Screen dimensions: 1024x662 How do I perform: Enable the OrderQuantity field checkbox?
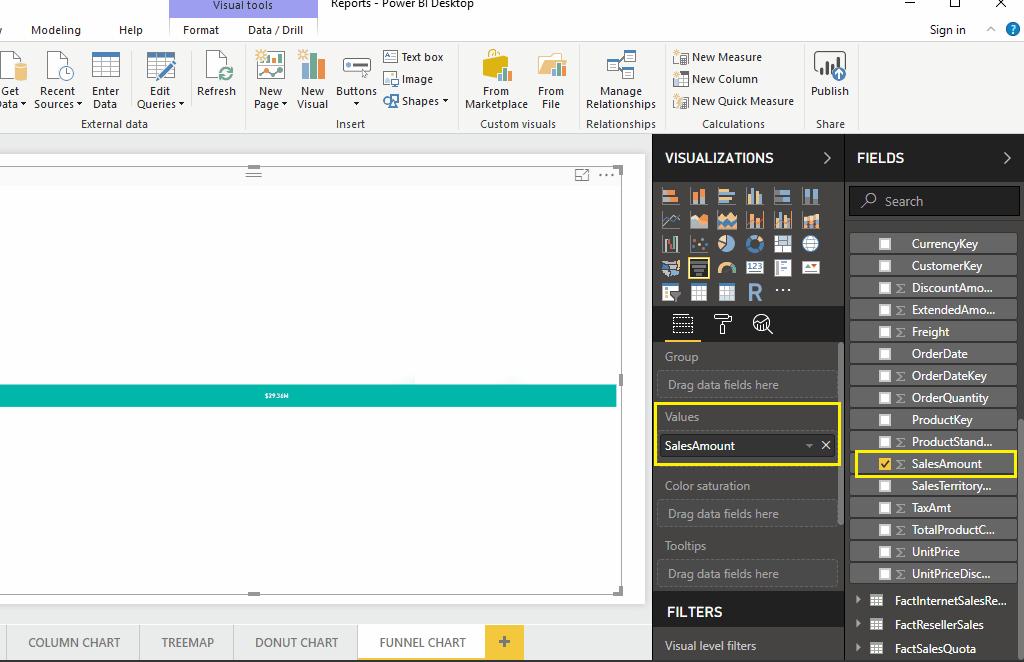click(x=884, y=398)
